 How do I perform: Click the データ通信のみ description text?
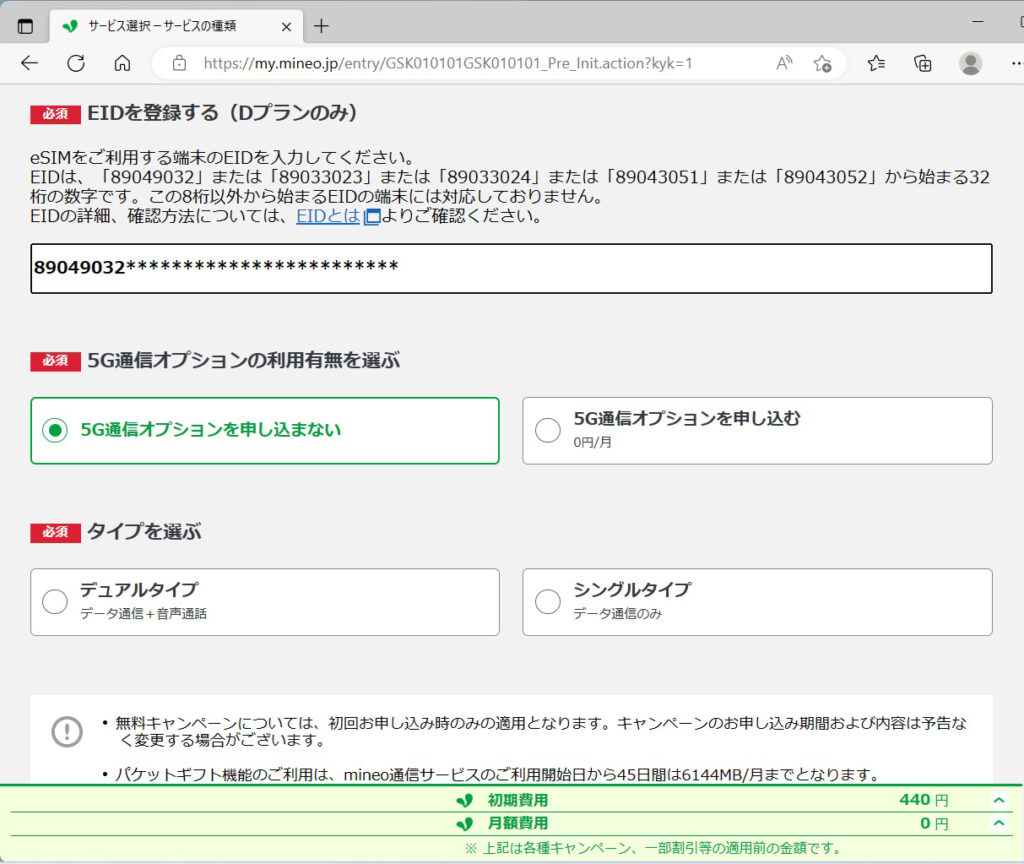(x=618, y=613)
